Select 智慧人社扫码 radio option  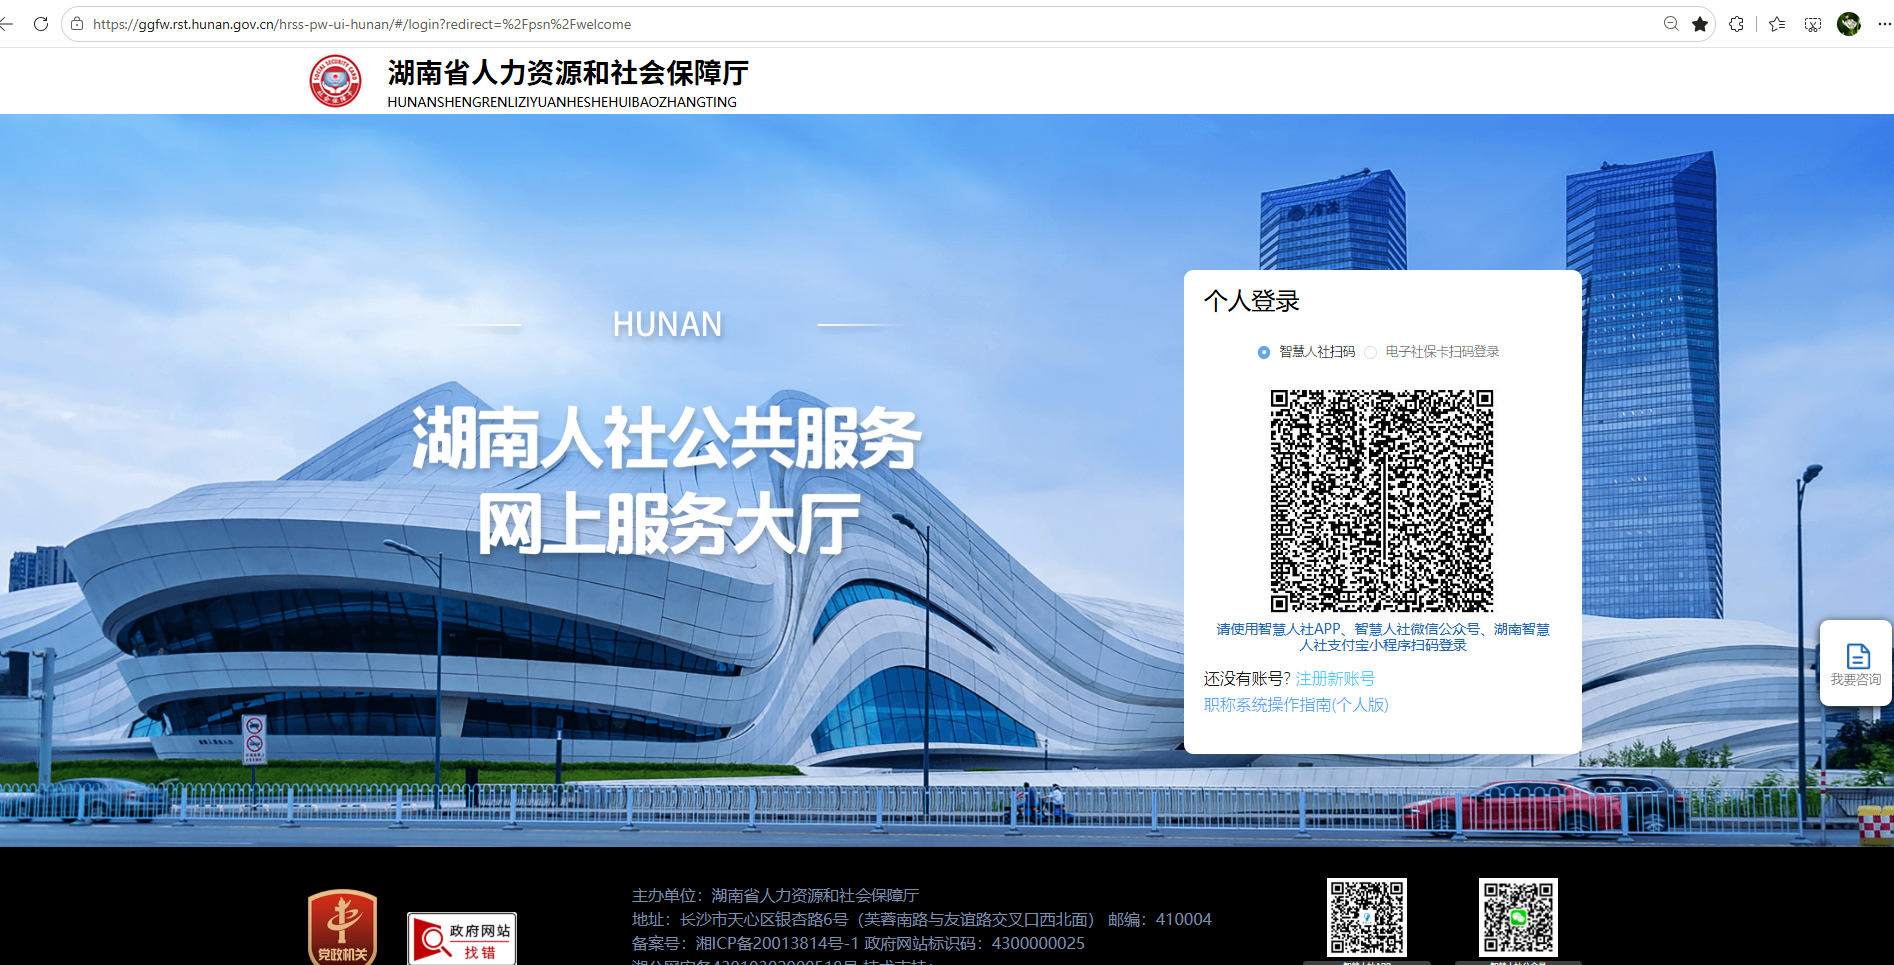click(1264, 352)
